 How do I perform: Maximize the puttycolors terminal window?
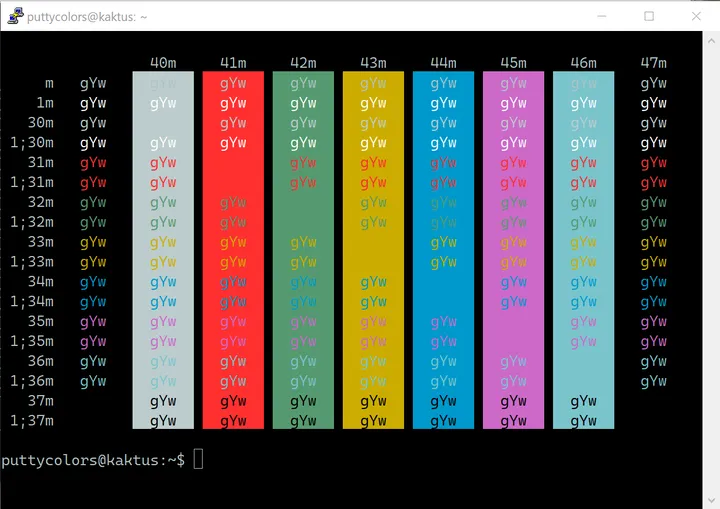649,17
